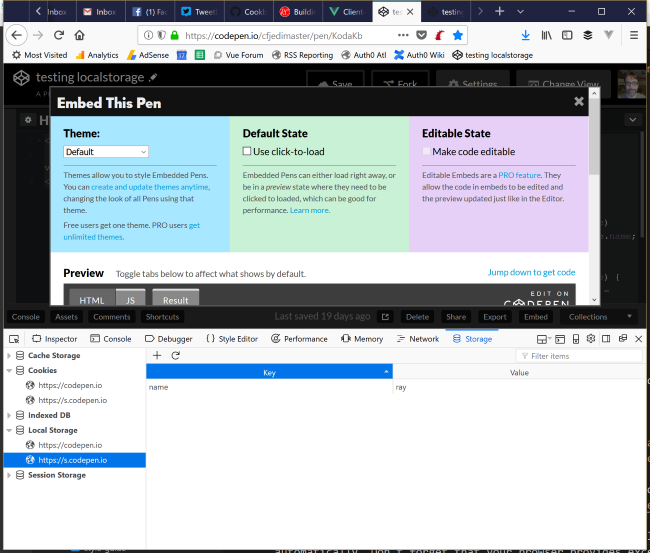This screenshot has width=650, height=553.
Task: Add a new storage item with plus icon
Action: (x=157, y=355)
